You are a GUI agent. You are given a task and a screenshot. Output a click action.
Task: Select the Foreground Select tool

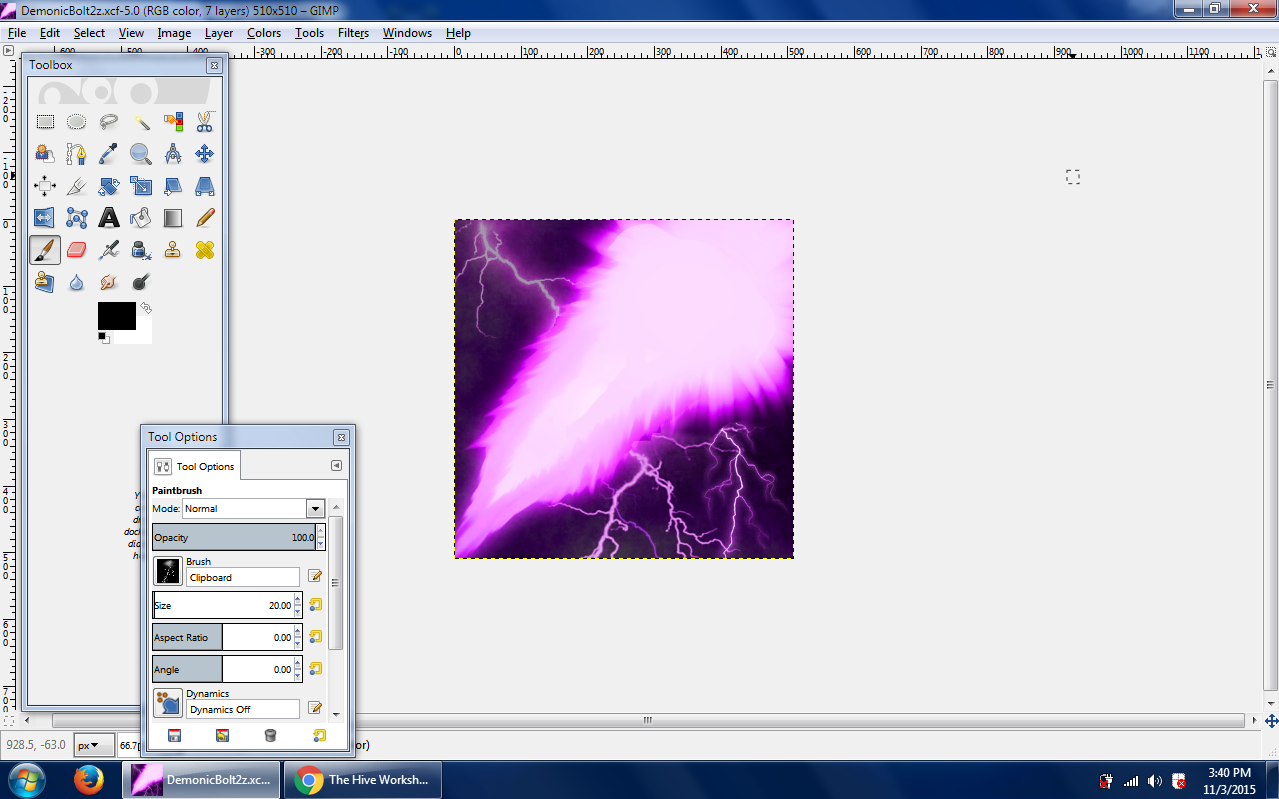click(x=45, y=154)
